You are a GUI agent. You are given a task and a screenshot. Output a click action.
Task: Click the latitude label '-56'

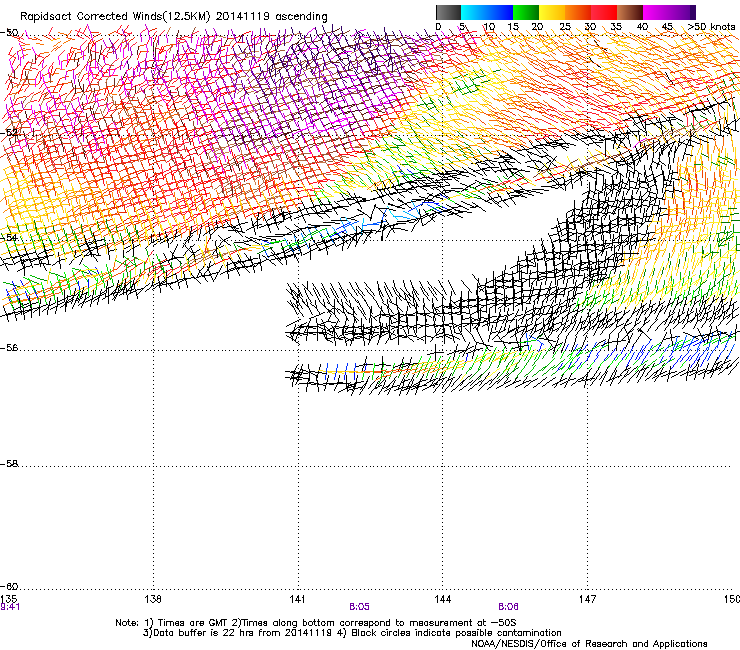[9, 348]
